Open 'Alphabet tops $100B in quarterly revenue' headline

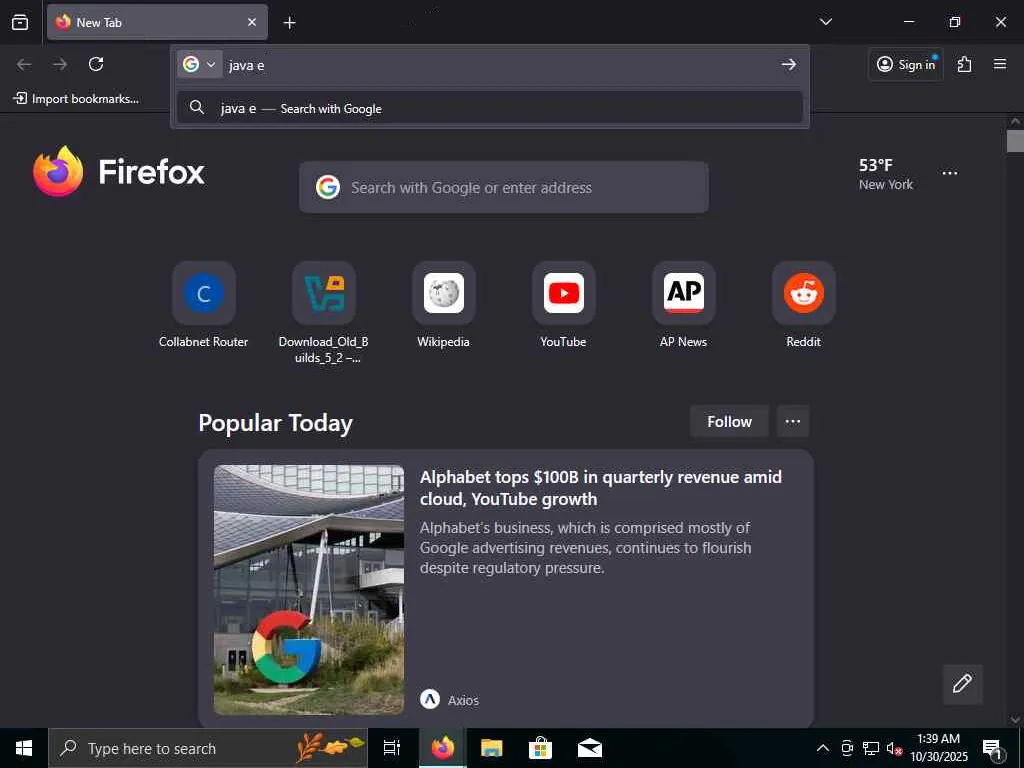coord(601,488)
